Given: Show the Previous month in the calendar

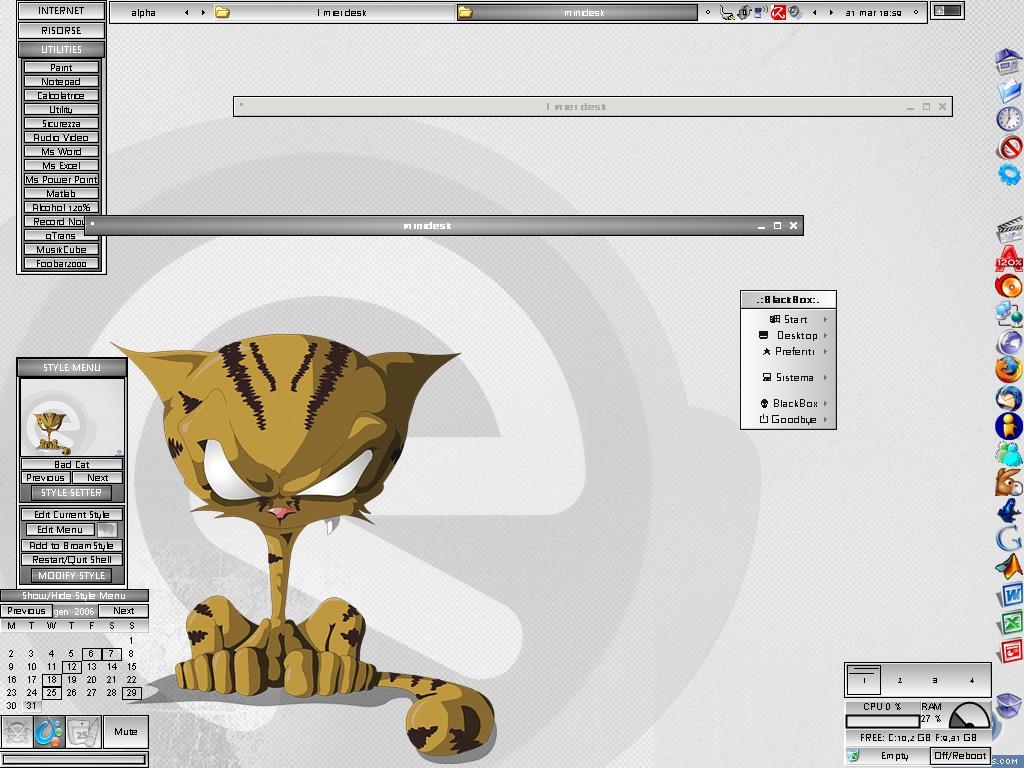Looking at the screenshot, I should click(x=26, y=611).
